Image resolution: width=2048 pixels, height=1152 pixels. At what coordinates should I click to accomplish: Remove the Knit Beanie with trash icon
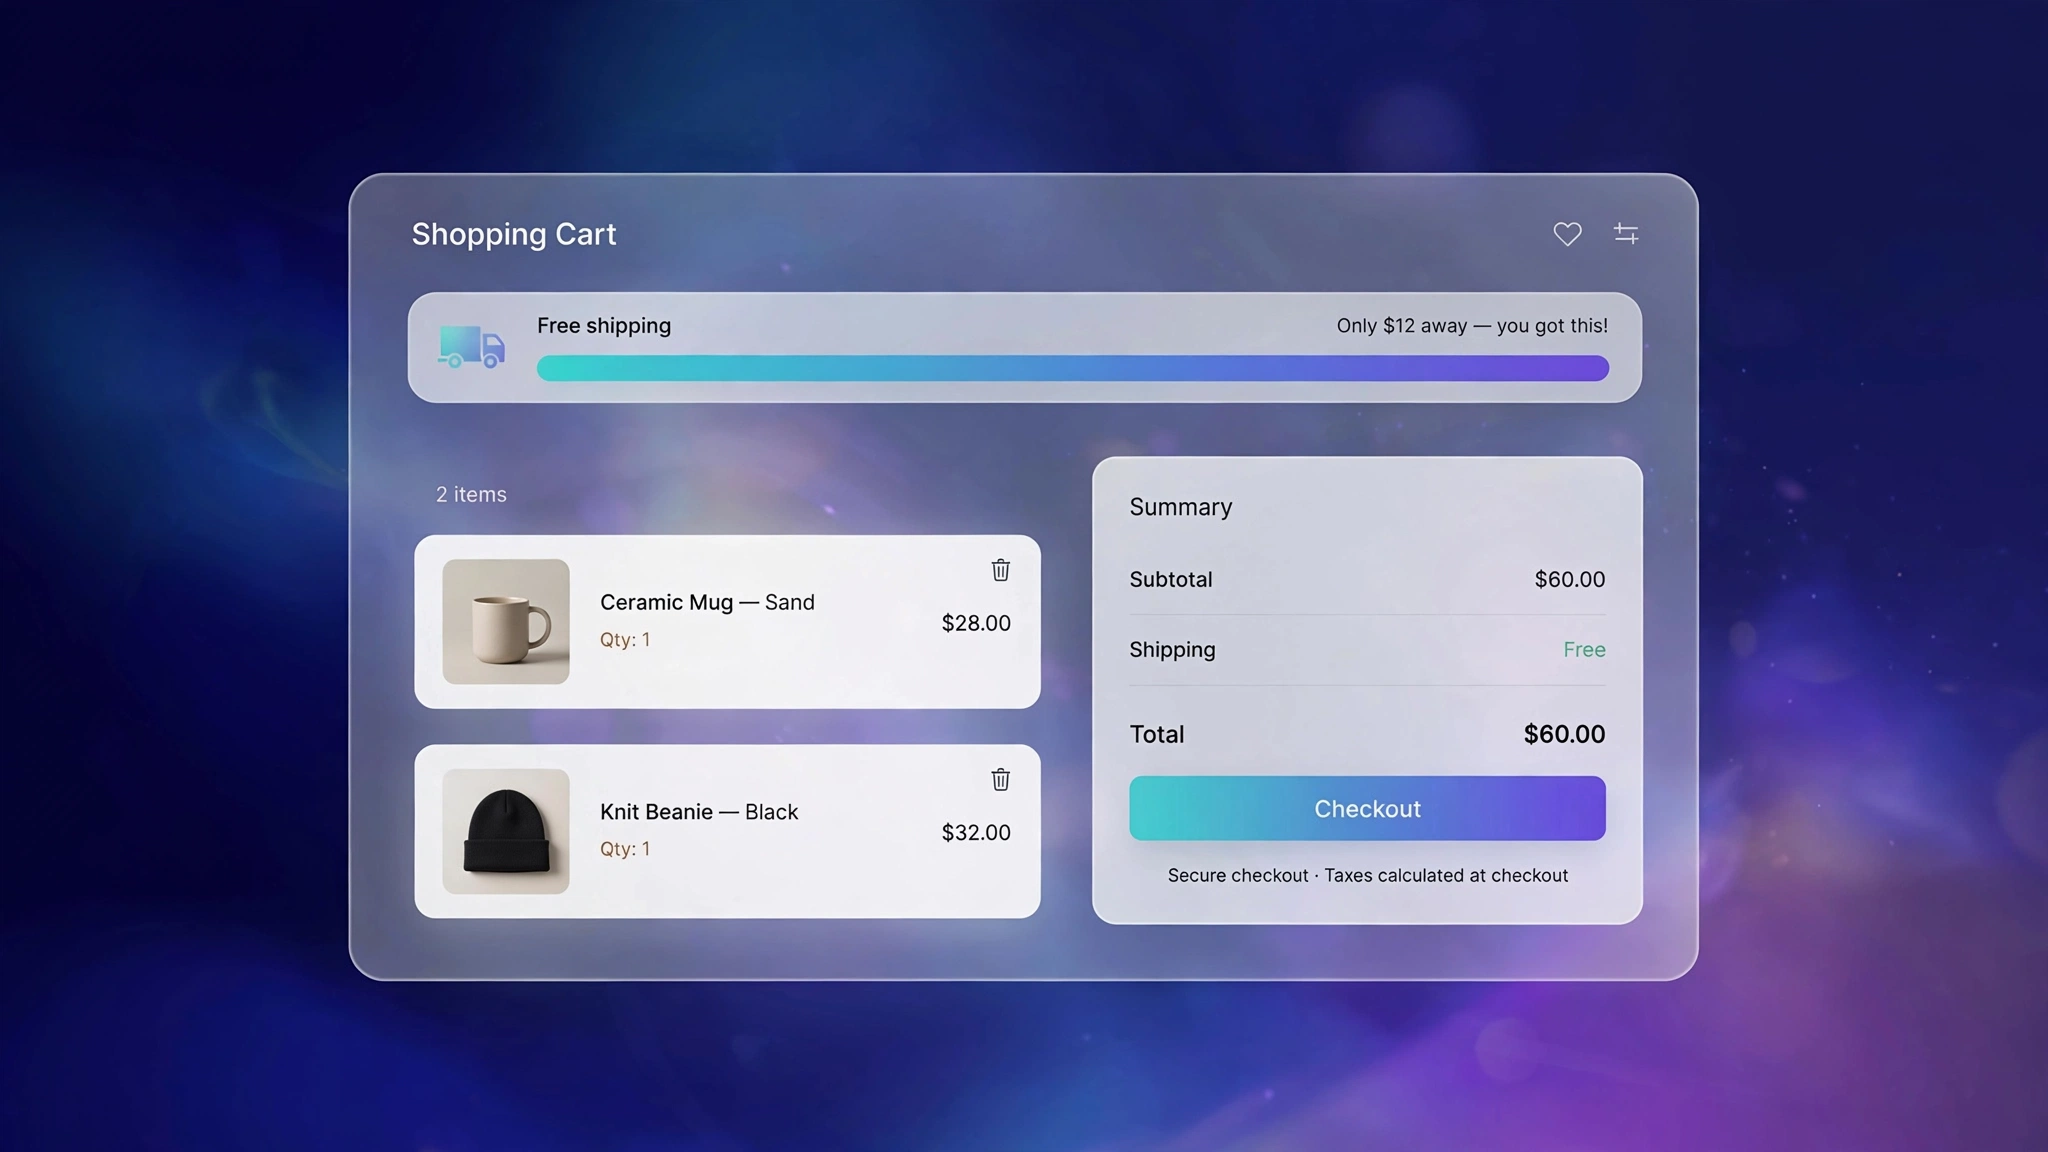[1000, 779]
